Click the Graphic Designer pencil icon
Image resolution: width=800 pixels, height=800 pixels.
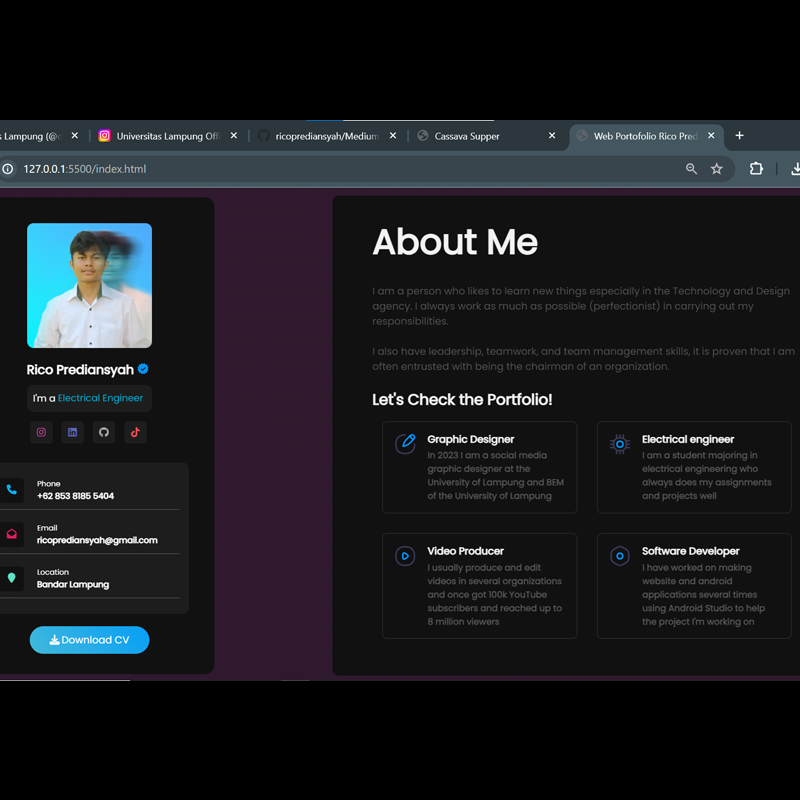pos(405,443)
